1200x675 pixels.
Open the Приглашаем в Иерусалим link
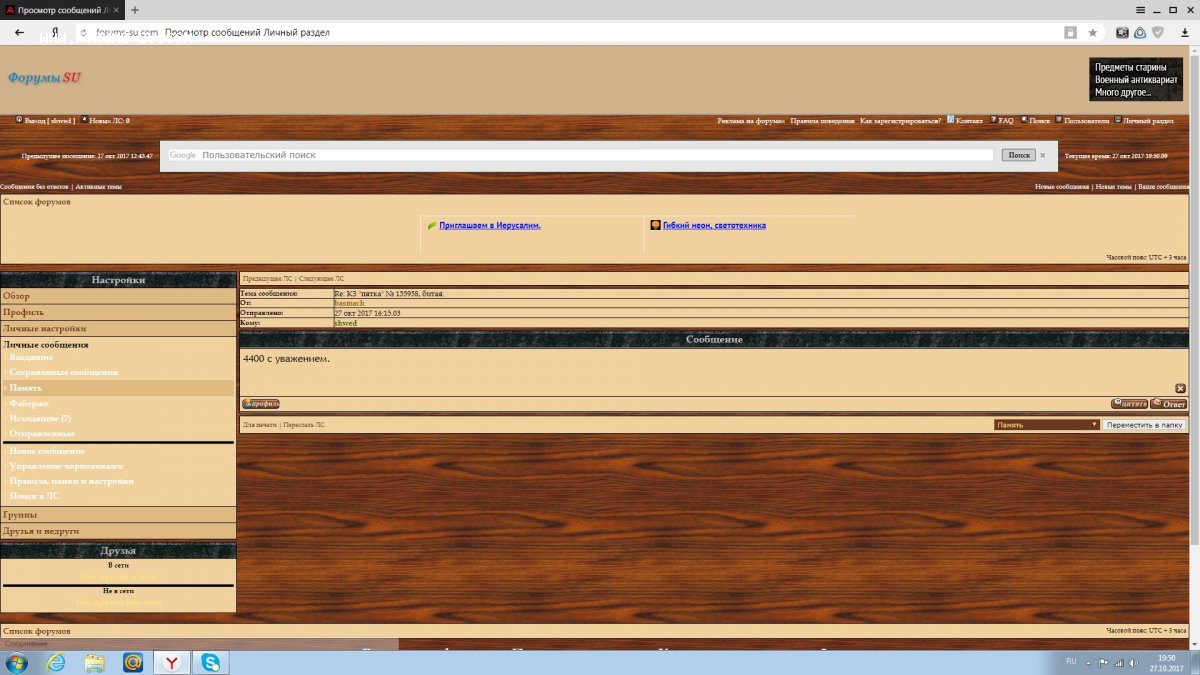point(489,225)
